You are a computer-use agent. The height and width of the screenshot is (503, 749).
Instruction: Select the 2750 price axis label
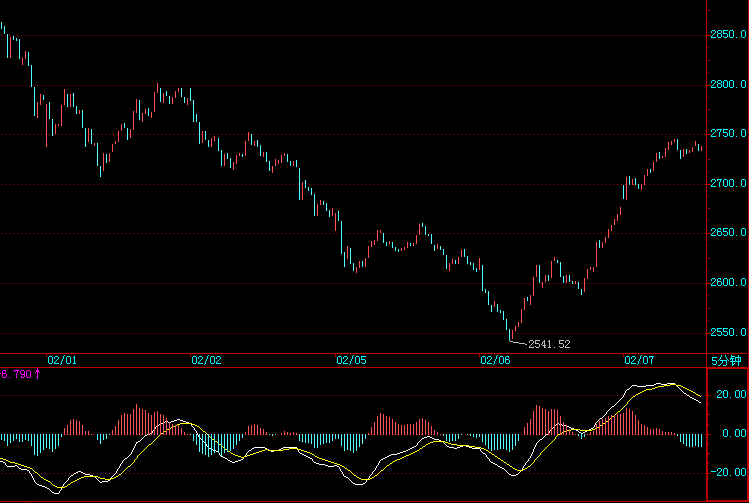click(729, 135)
